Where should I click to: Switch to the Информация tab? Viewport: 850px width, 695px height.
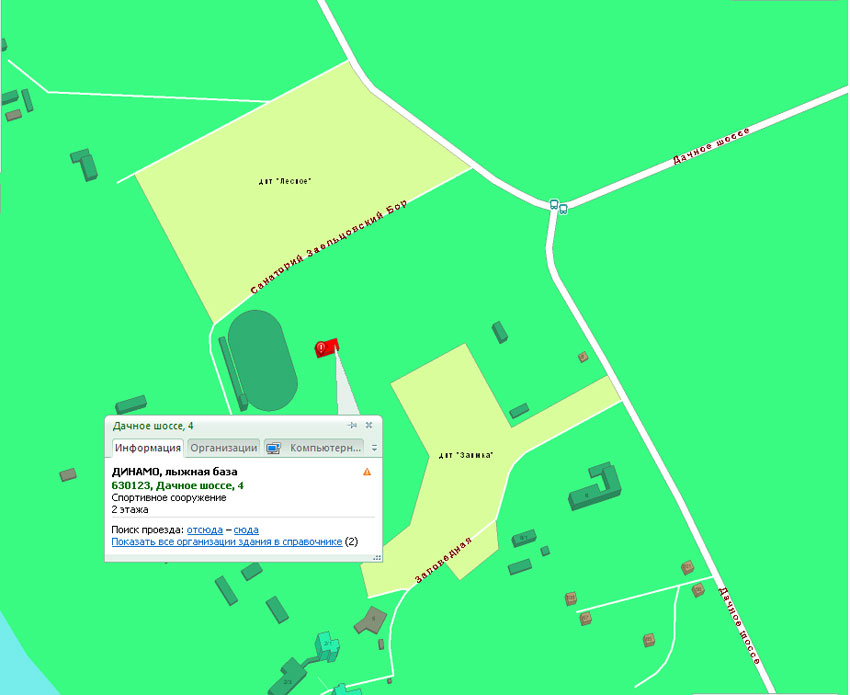pos(147,448)
